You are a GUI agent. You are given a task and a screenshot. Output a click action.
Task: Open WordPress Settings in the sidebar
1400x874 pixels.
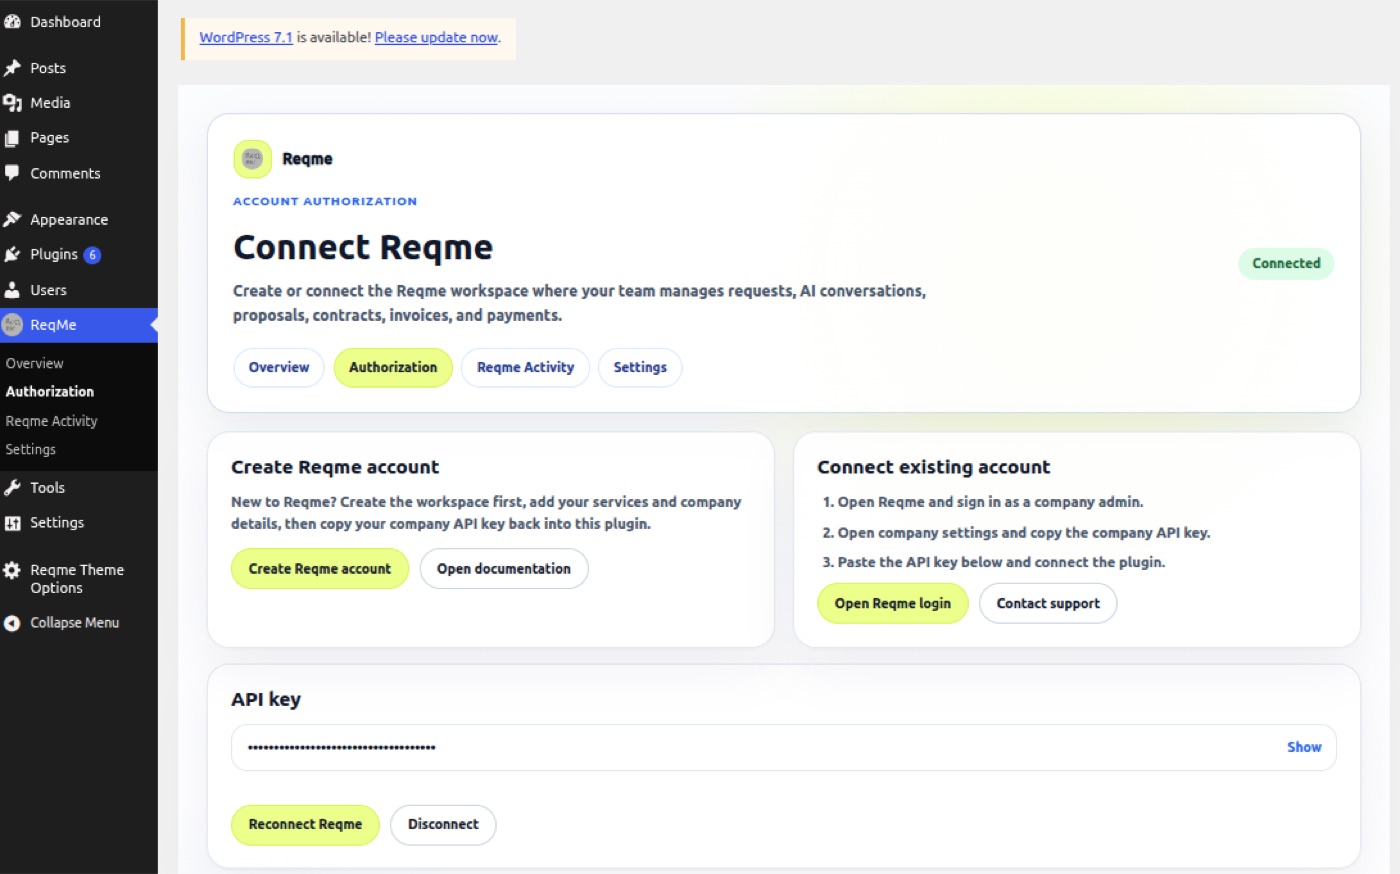pyautogui.click(x=79, y=523)
